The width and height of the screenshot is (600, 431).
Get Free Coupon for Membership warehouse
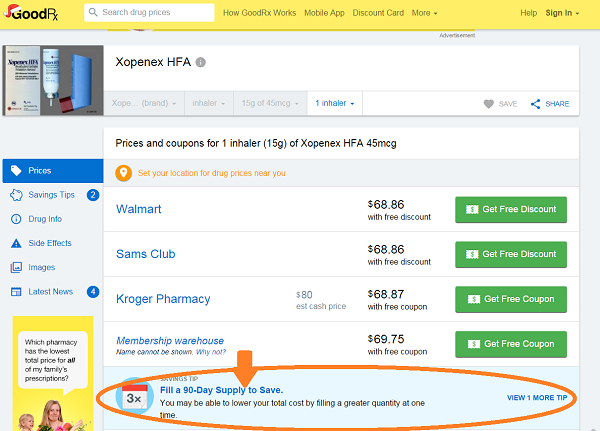point(511,344)
